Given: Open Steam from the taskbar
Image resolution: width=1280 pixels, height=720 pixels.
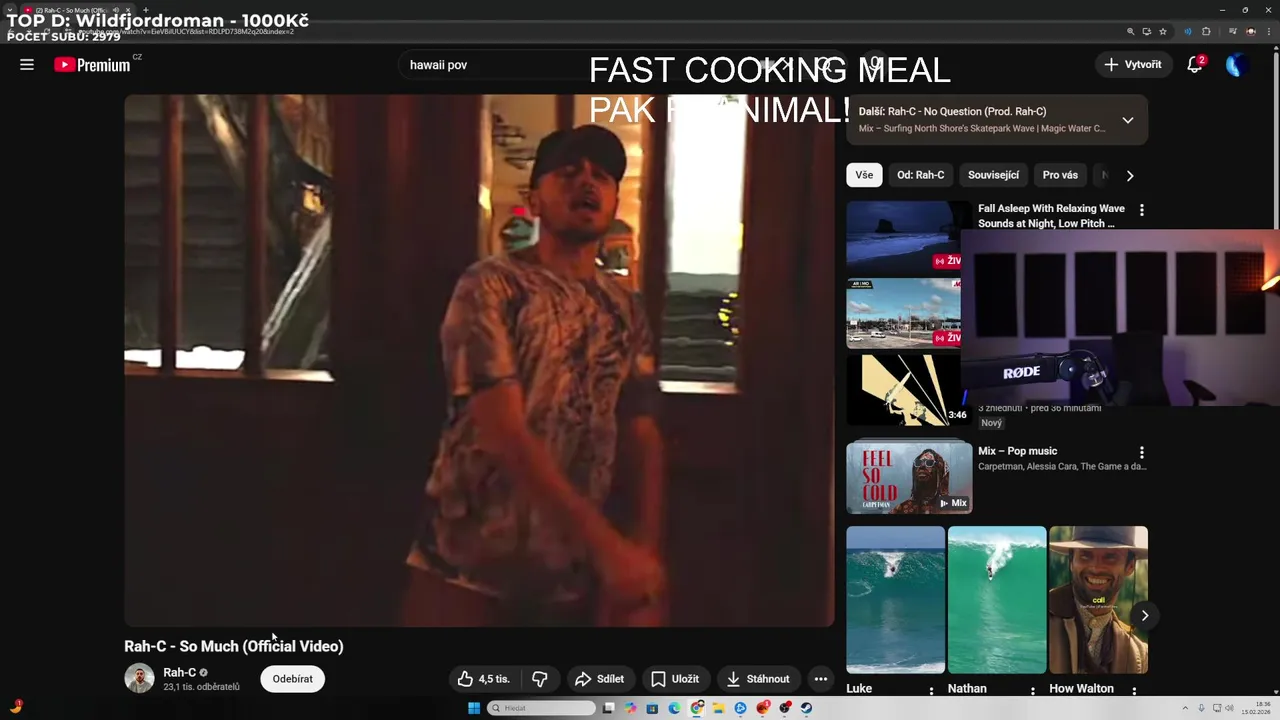Looking at the screenshot, I should click(806, 708).
